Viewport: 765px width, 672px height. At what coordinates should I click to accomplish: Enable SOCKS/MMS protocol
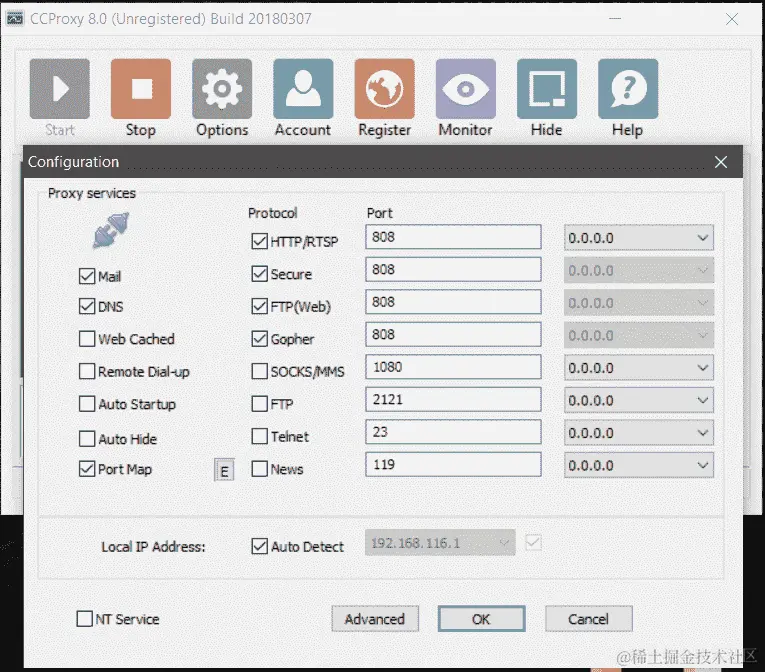(260, 371)
